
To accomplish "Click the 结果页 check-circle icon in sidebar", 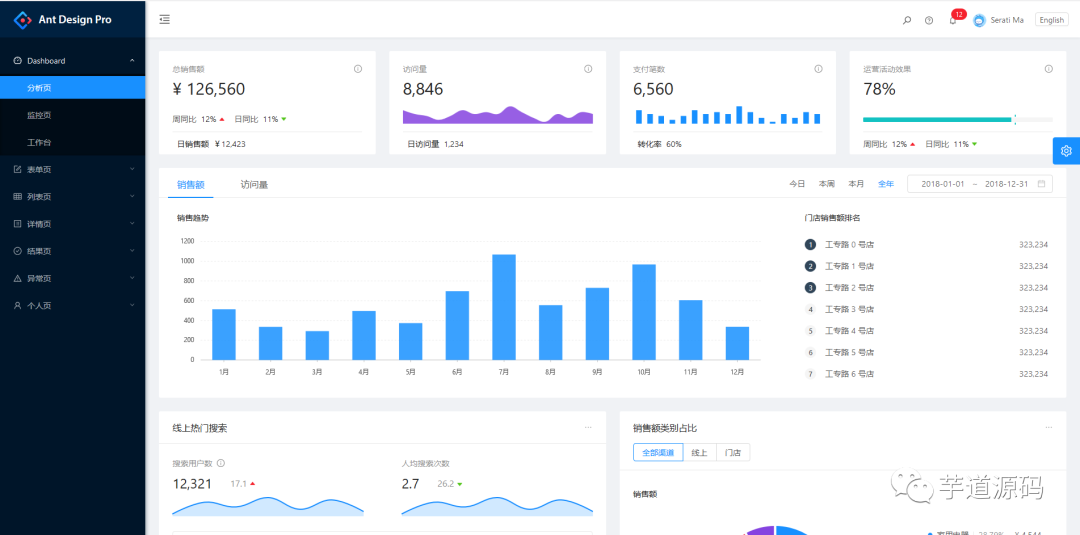I will (18, 251).
